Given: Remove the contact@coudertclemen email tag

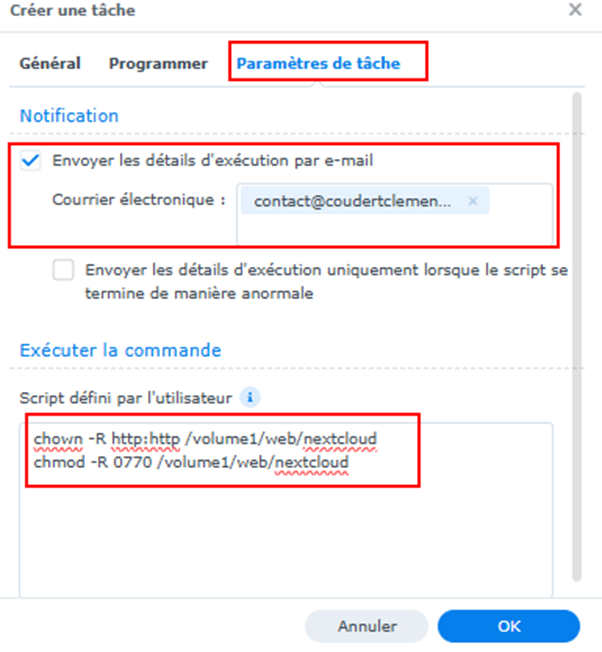Looking at the screenshot, I should [473, 201].
